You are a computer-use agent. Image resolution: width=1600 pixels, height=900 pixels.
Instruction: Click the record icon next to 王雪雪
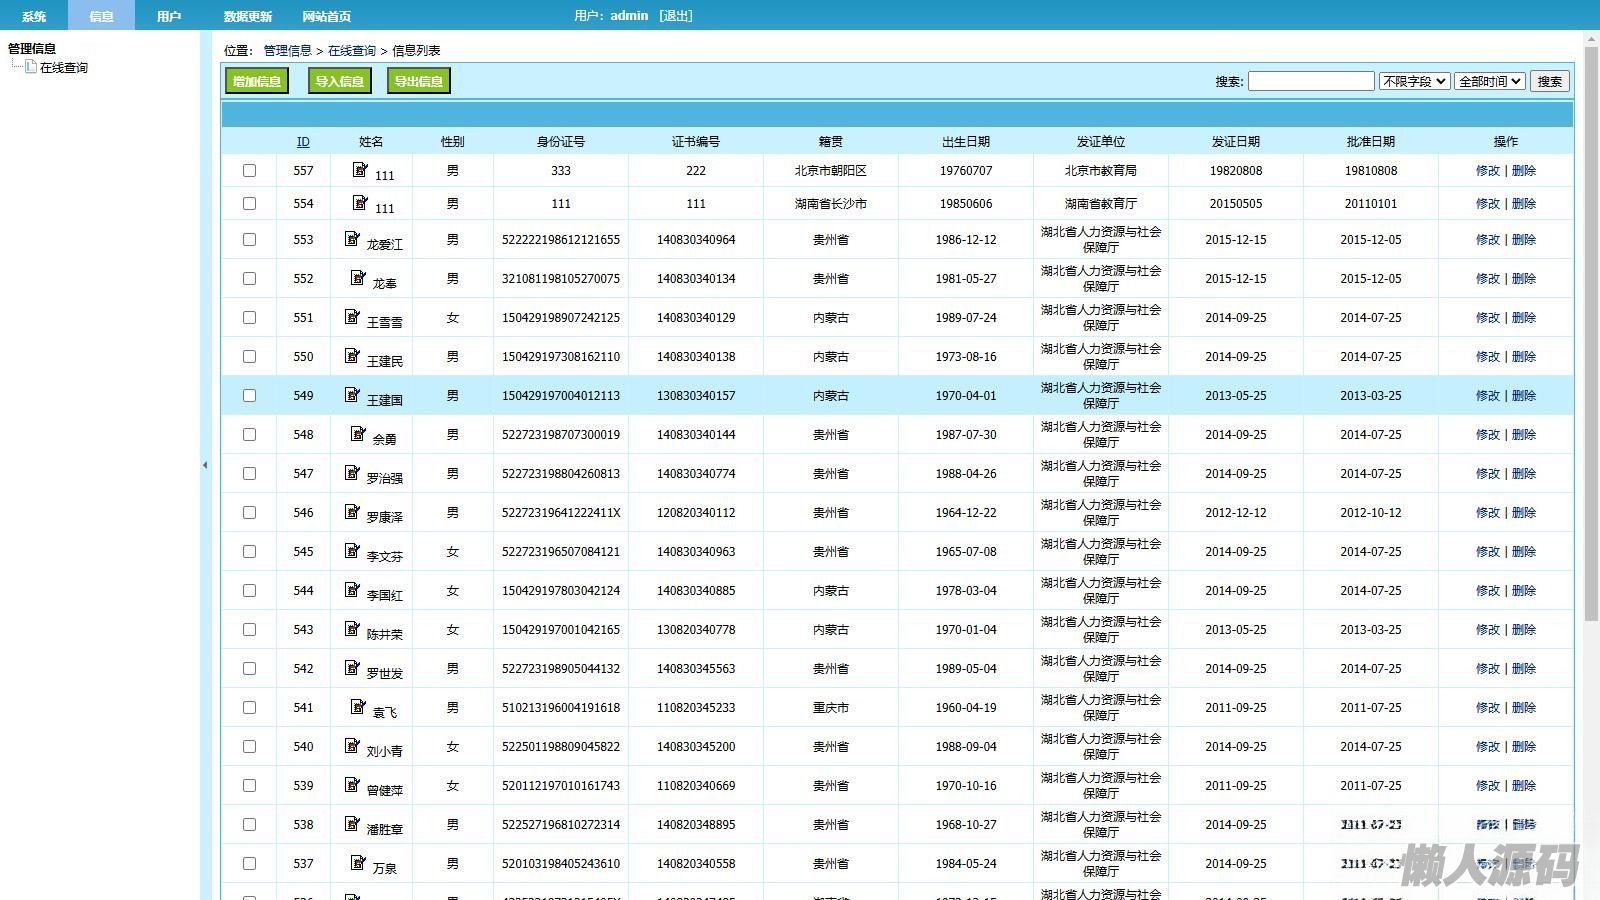(352, 317)
